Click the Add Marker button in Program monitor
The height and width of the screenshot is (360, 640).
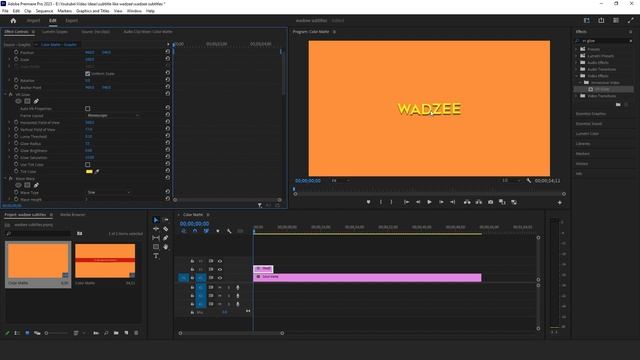(368, 202)
